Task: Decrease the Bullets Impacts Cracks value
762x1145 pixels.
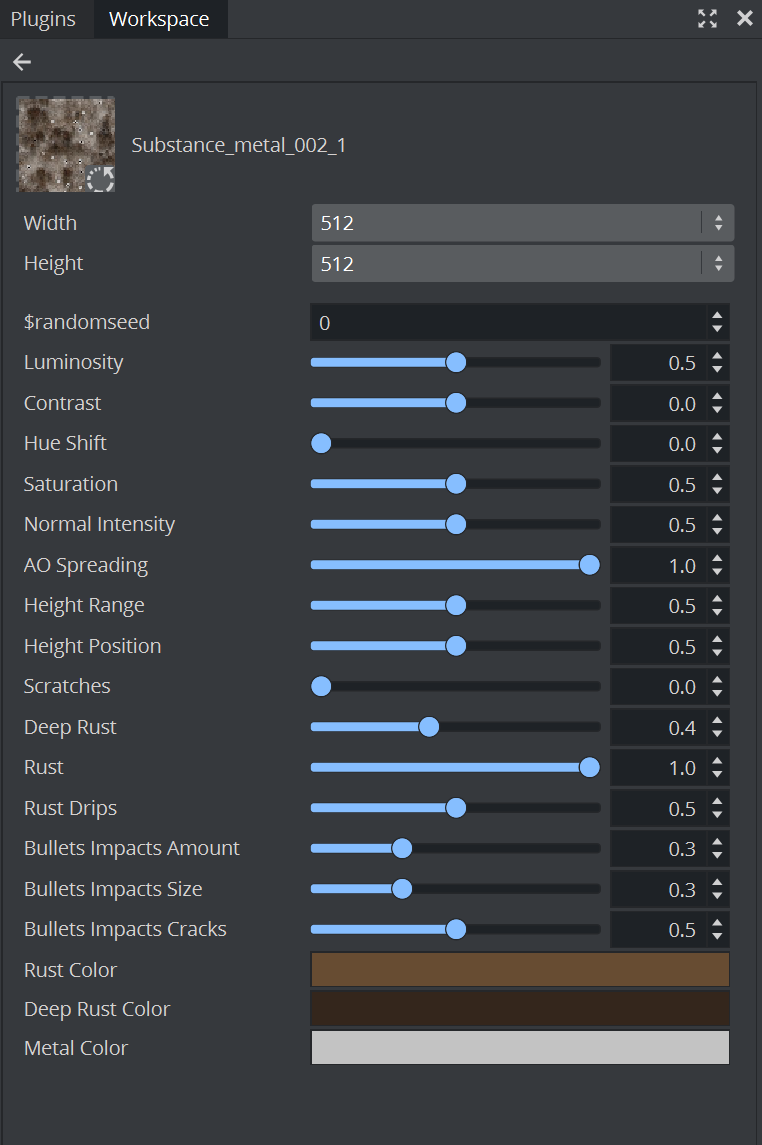Action: click(717, 936)
